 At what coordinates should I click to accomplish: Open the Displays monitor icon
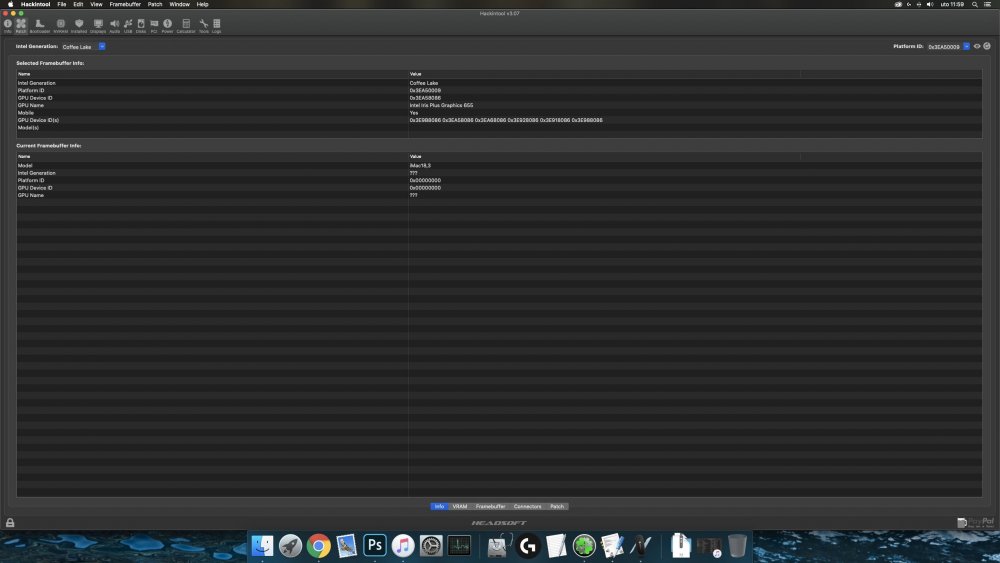(98, 26)
